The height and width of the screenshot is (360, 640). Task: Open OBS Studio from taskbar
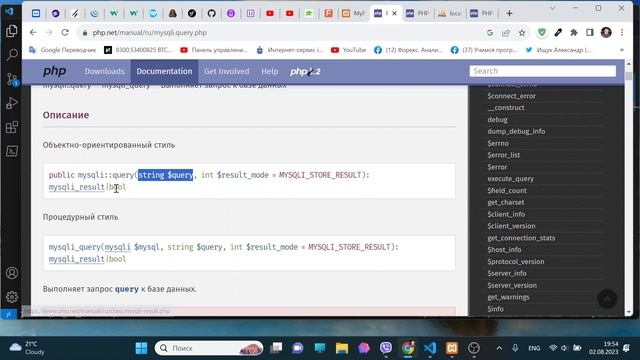[474, 348]
